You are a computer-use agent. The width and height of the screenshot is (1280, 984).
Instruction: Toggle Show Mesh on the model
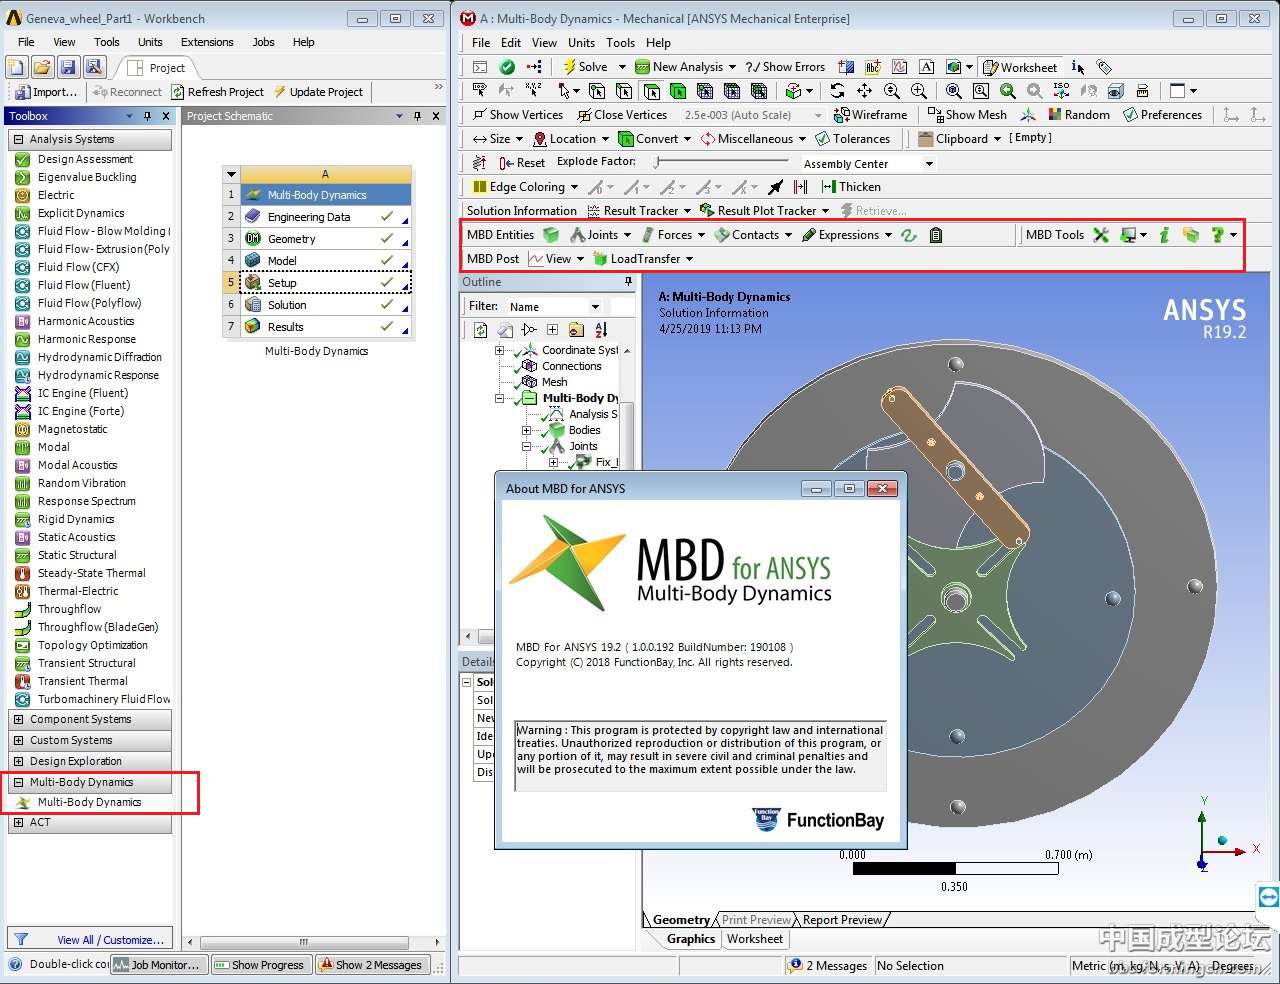[967, 115]
